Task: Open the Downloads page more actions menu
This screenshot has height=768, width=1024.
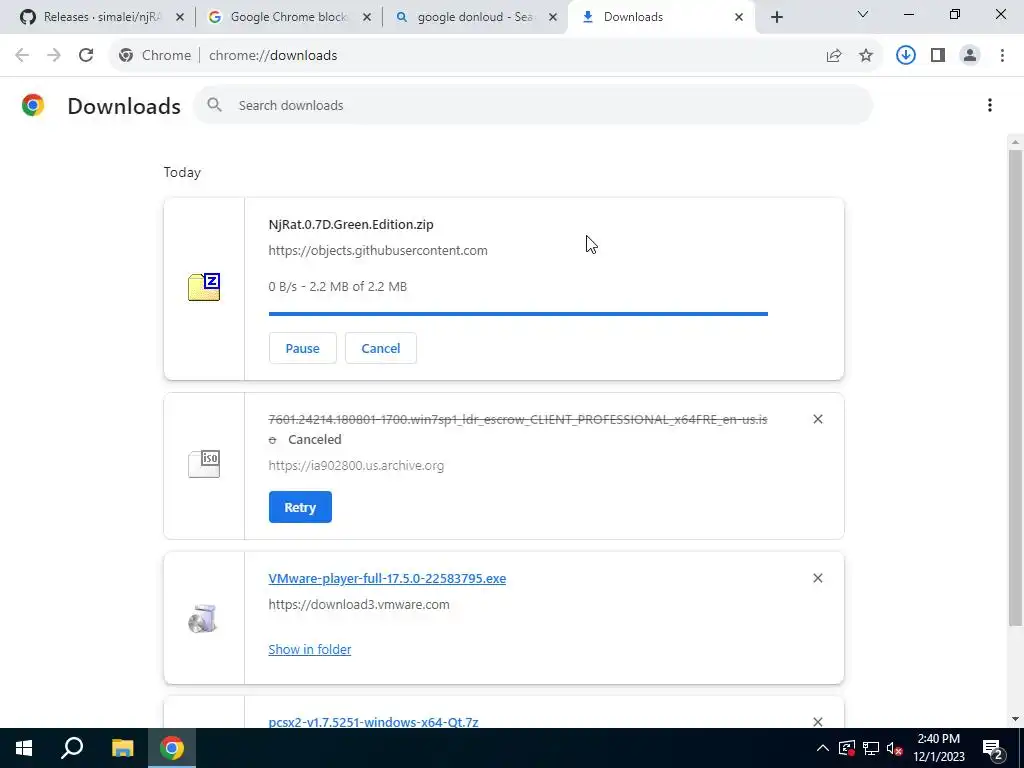Action: [990, 105]
